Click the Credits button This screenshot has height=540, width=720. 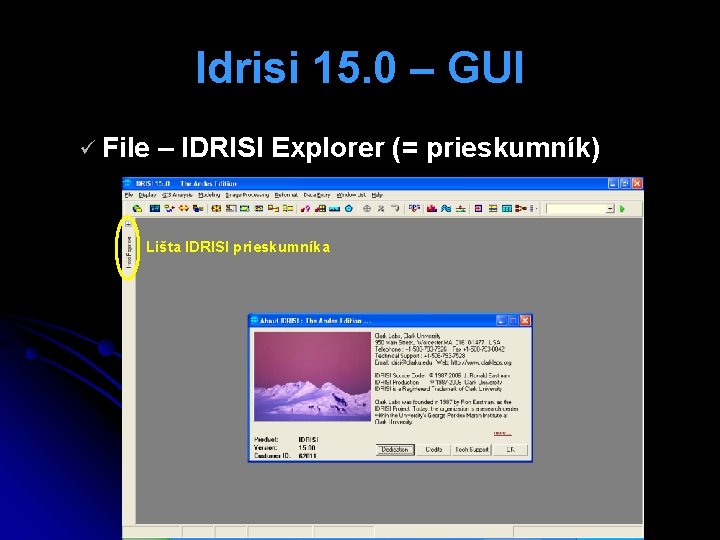click(433, 450)
